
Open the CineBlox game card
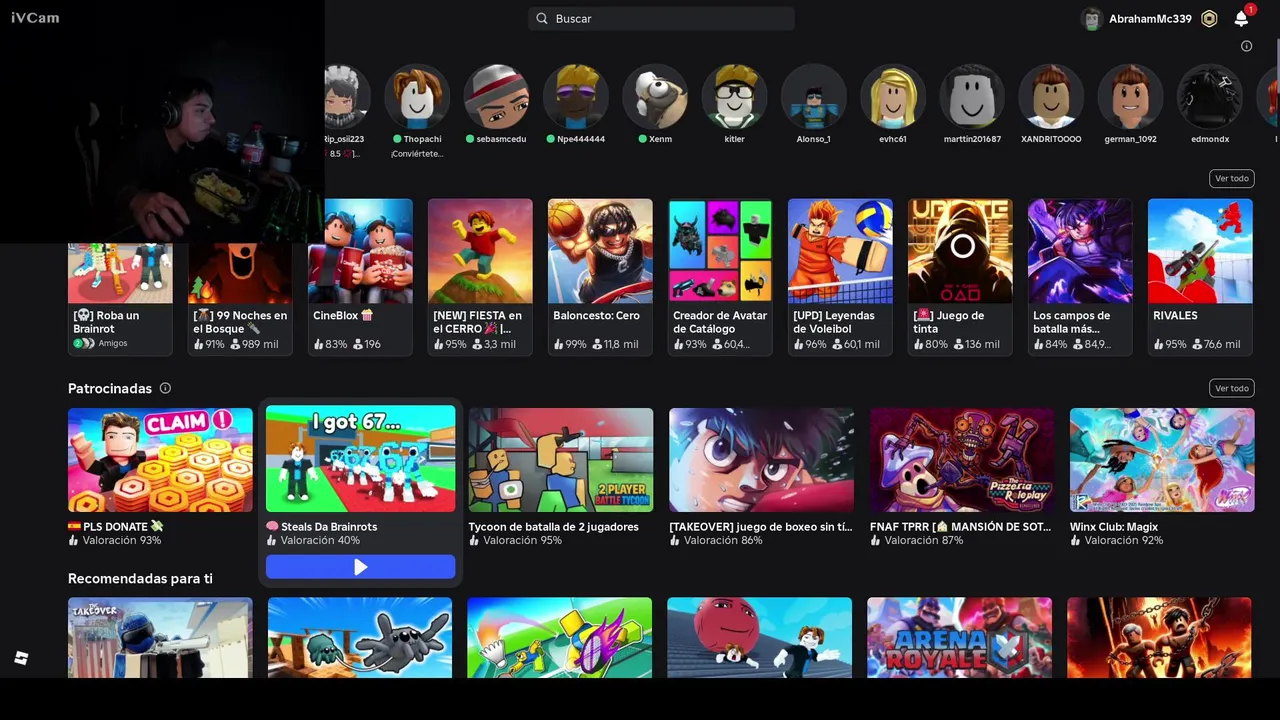click(360, 277)
